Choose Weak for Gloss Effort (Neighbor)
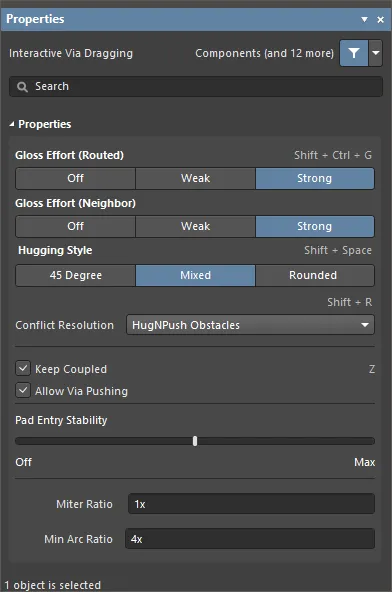This screenshot has width=392, height=592. click(195, 226)
